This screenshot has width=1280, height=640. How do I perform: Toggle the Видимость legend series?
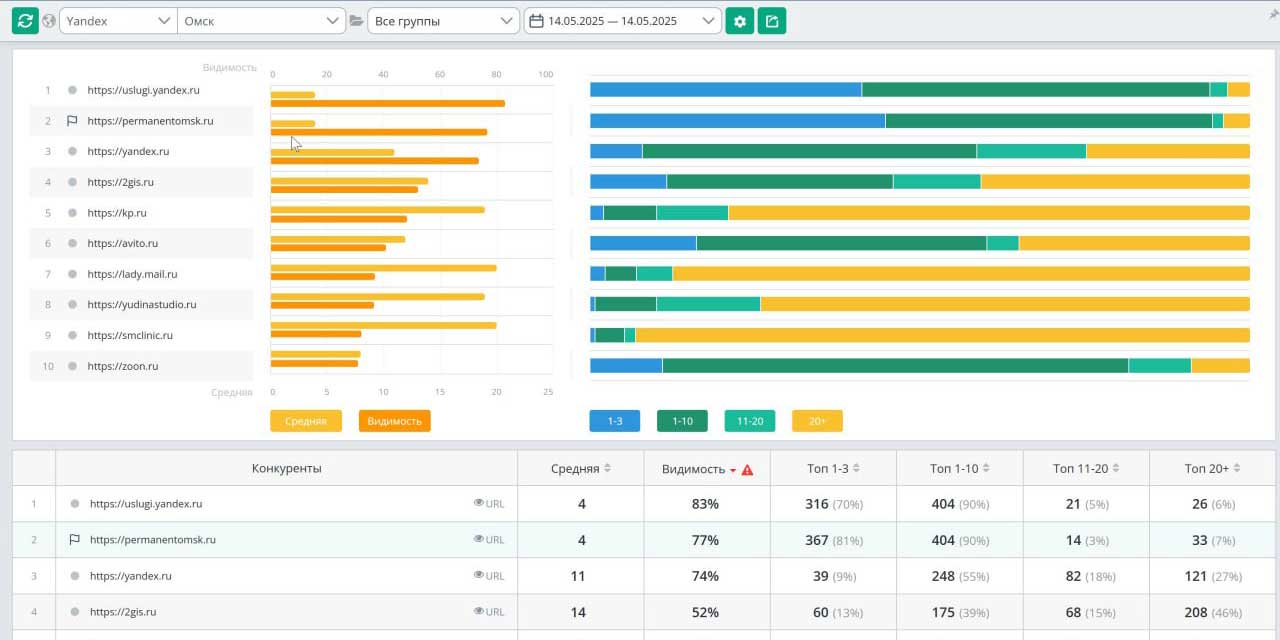click(394, 421)
